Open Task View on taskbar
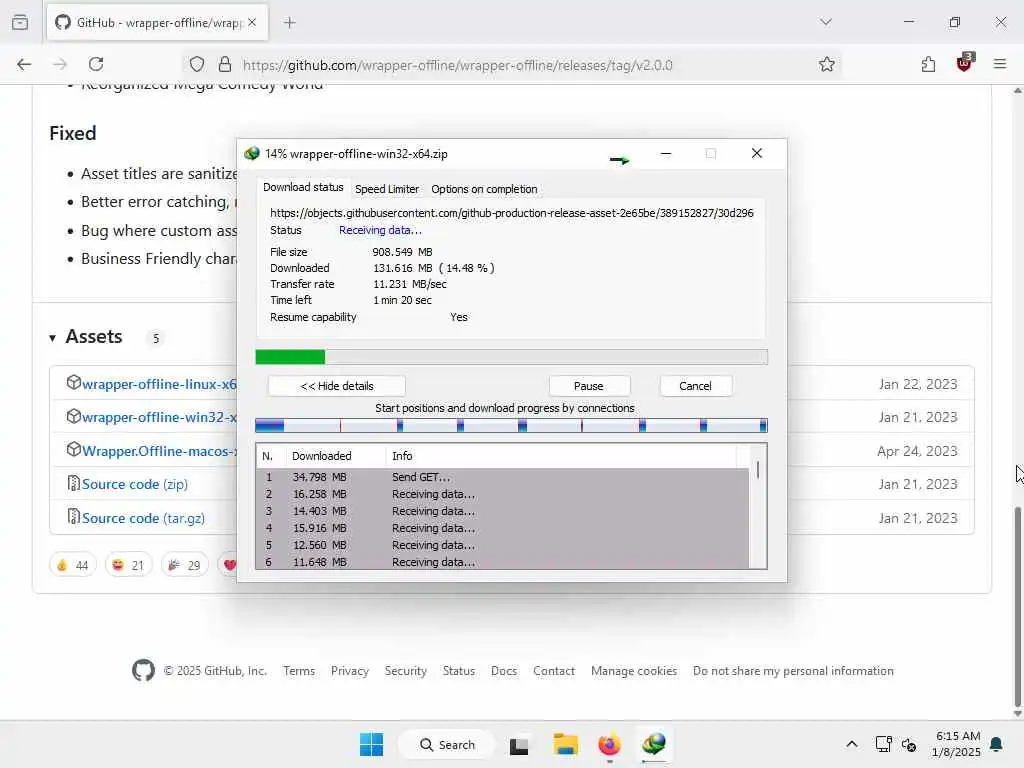Screen dimensions: 1024x768 519,745
